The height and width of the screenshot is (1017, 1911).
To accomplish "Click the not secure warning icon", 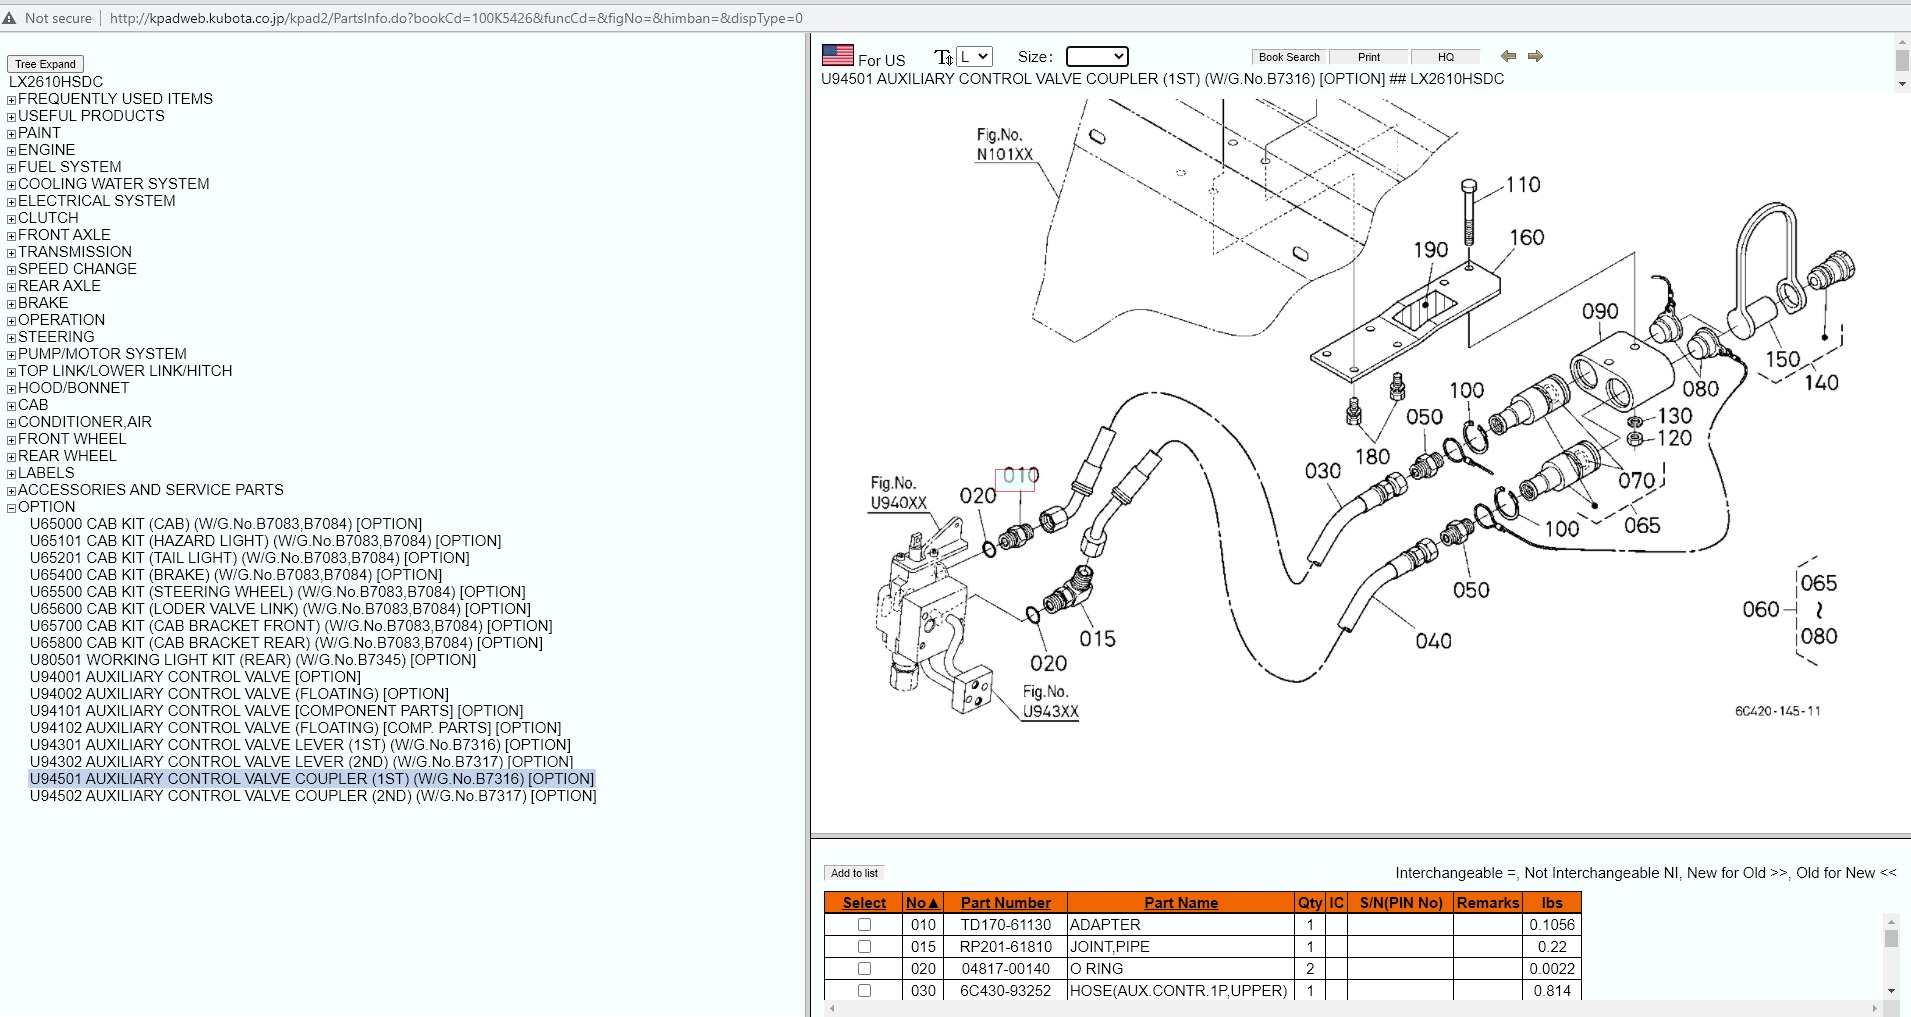I will [10, 18].
